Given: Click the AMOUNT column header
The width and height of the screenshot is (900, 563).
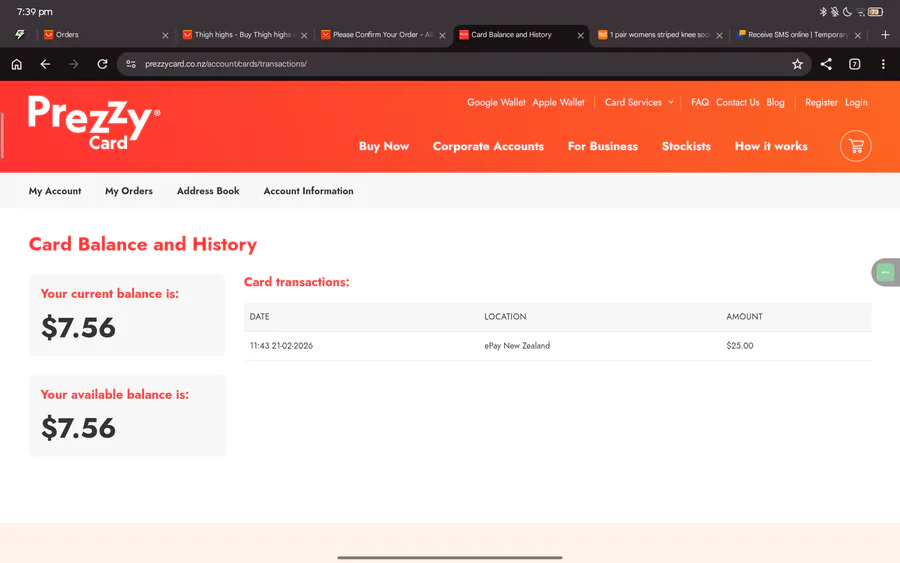Looking at the screenshot, I should click(x=744, y=317).
